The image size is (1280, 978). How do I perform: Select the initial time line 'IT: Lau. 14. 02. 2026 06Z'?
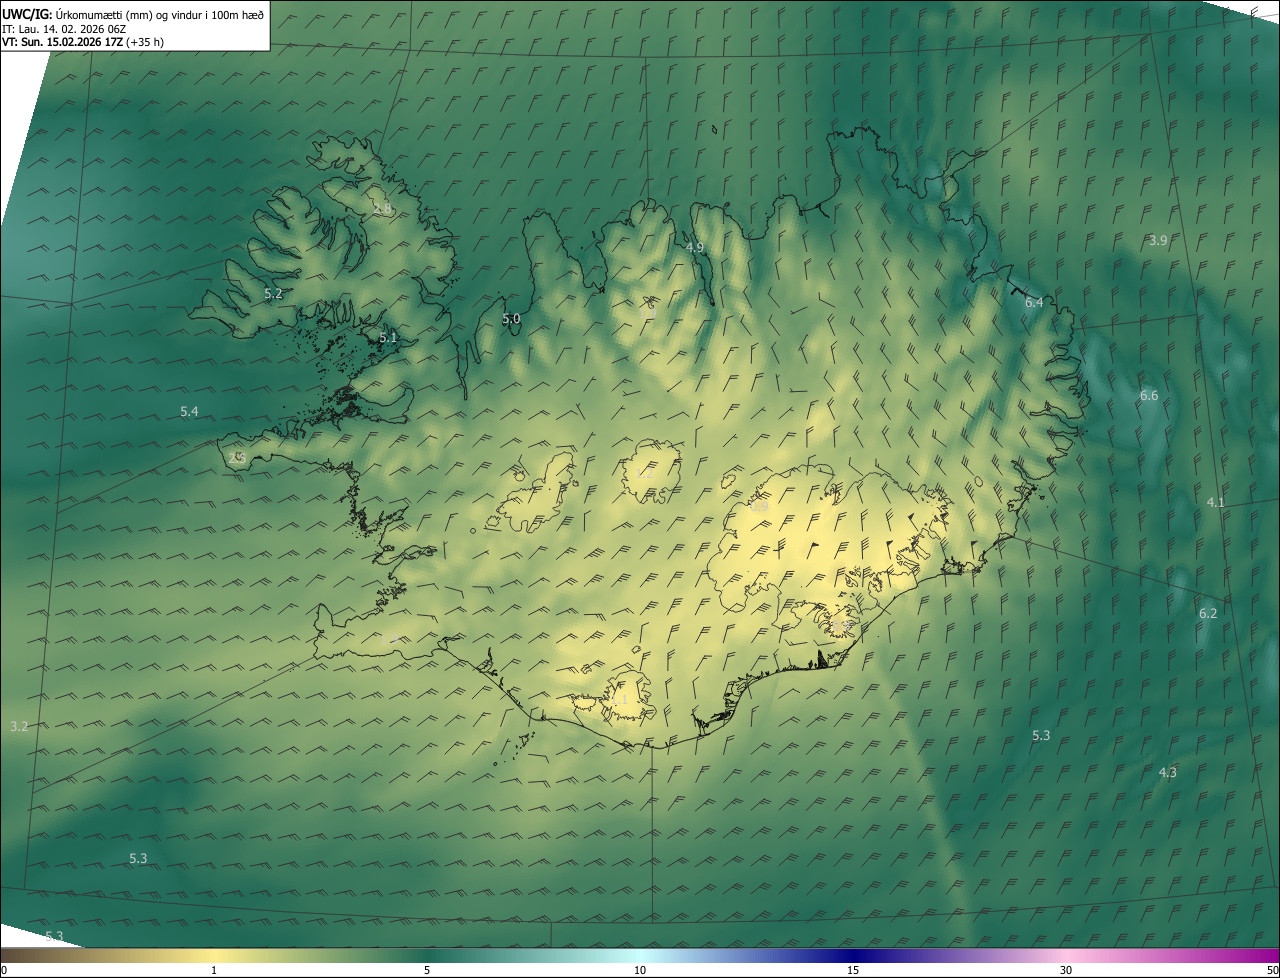(63, 29)
